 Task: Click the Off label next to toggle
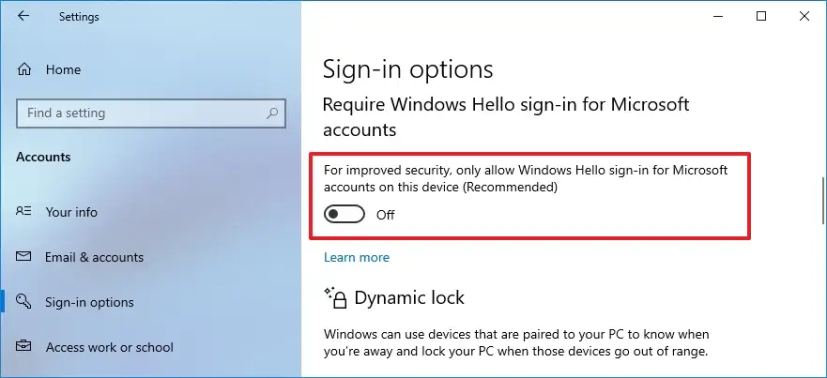click(385, 215)
